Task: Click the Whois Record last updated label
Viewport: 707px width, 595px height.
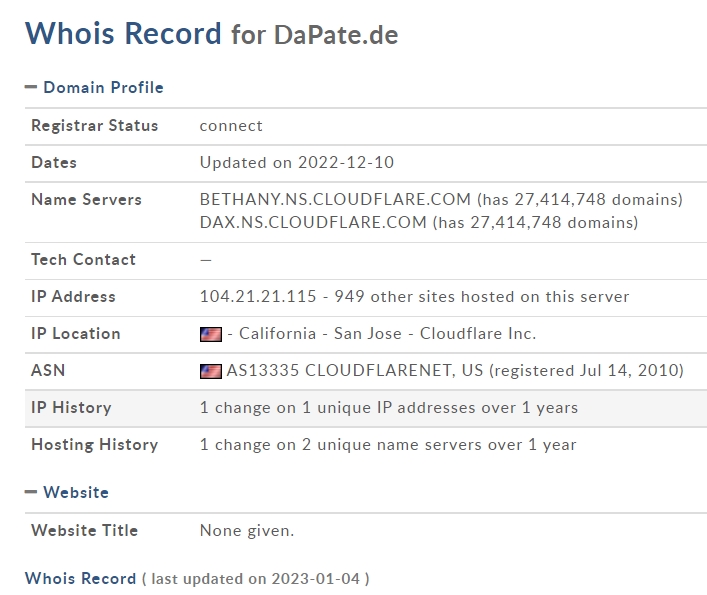Action: coord(80,578)
